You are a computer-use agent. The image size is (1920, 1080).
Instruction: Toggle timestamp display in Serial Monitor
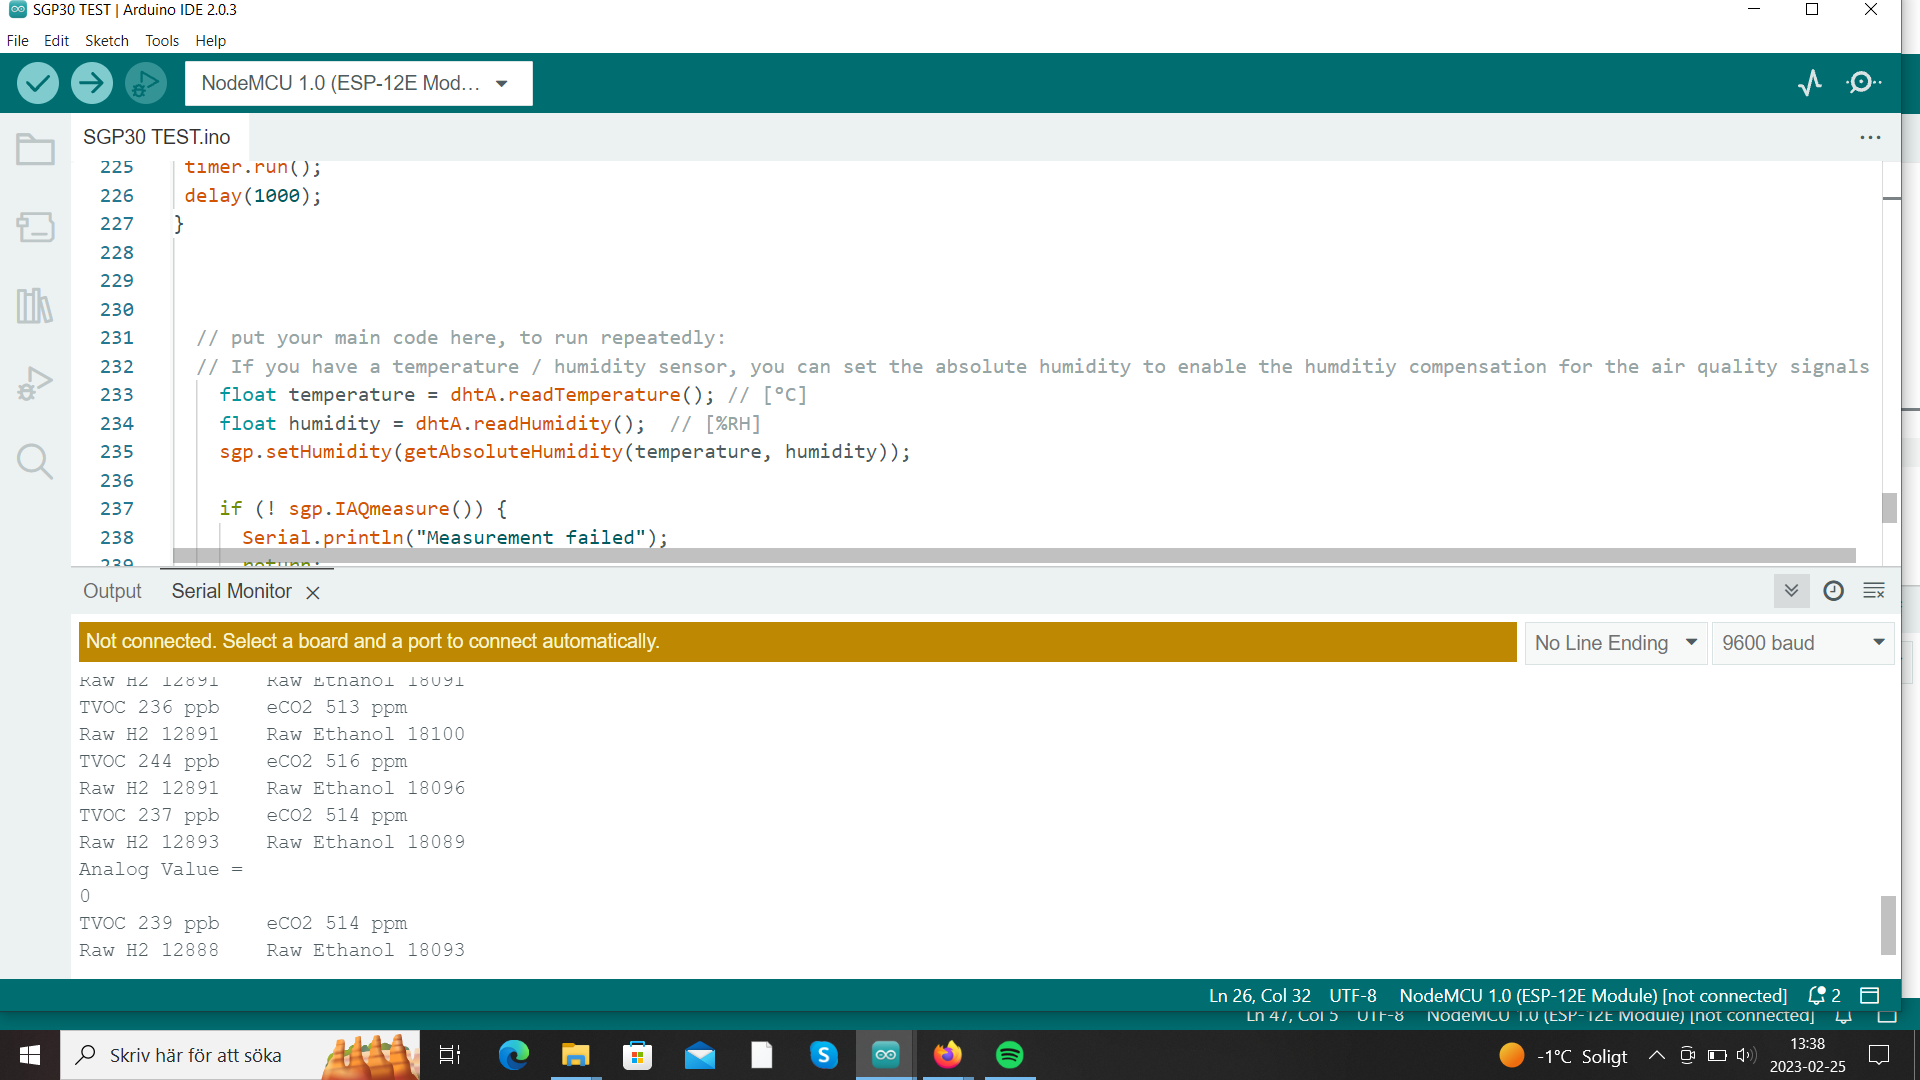(x=1833, y=591)
